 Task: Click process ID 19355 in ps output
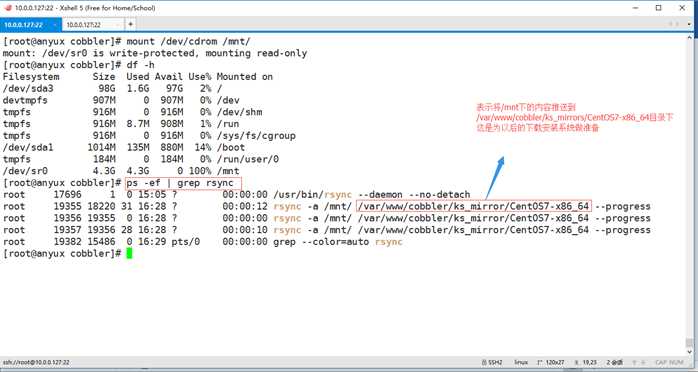click(68, 206)
